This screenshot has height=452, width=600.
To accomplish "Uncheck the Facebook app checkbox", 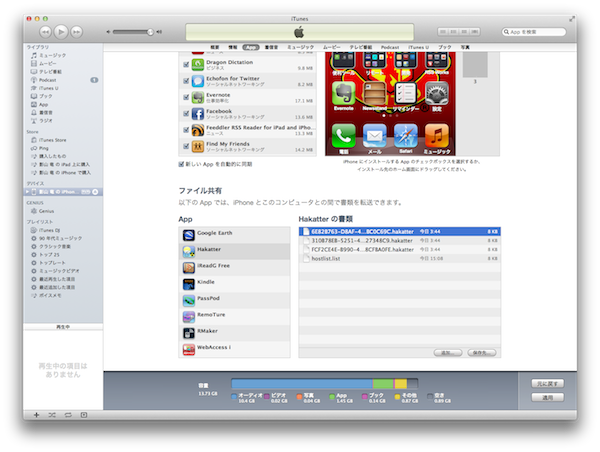I will pyautogui.click(x=186, y=114).
